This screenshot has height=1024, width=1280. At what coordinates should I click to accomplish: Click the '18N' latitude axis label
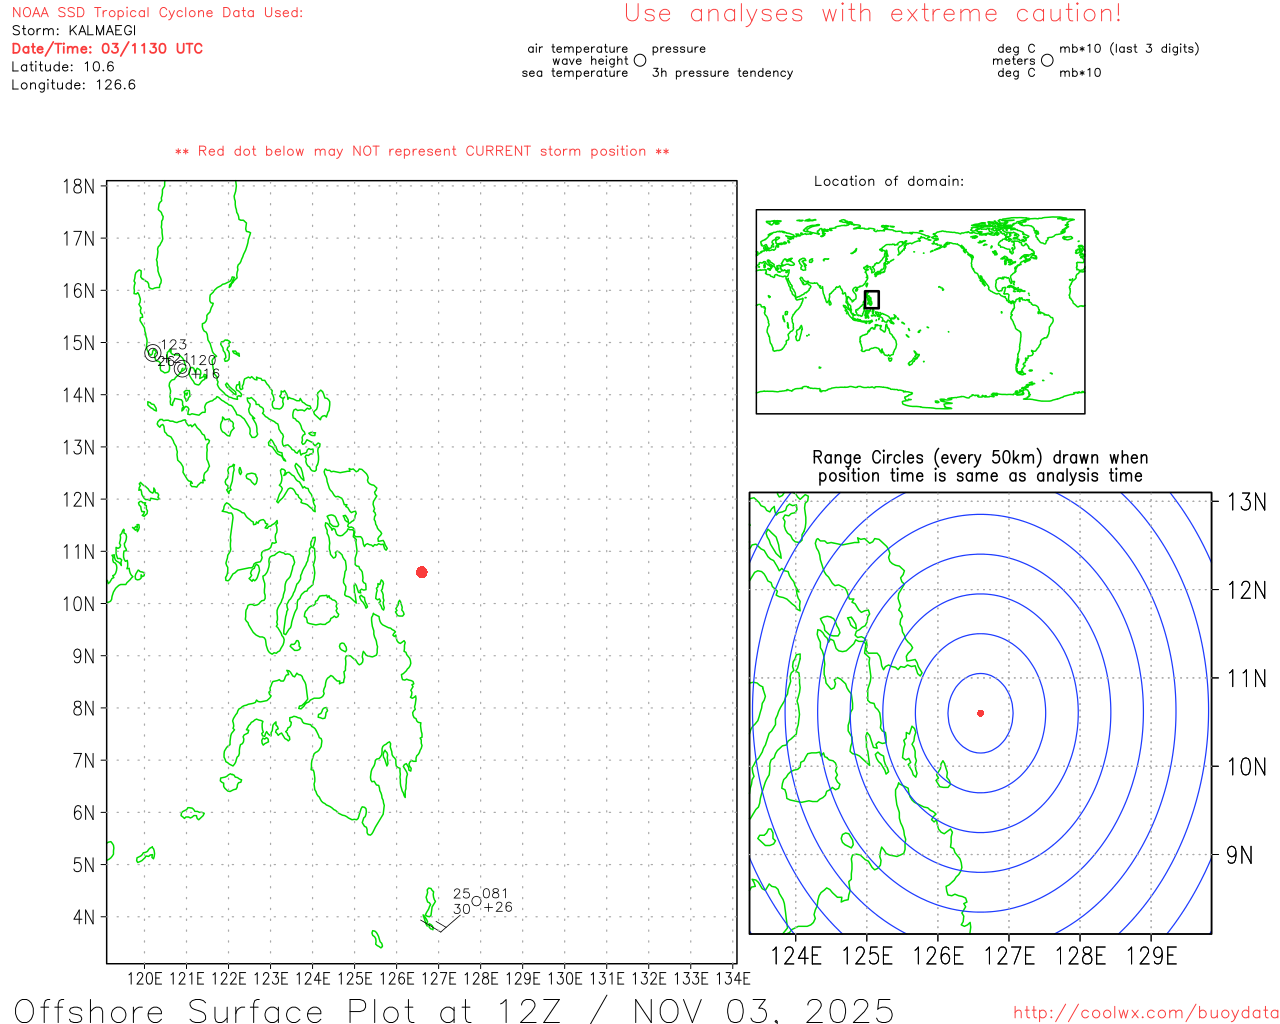pos(79,187)
